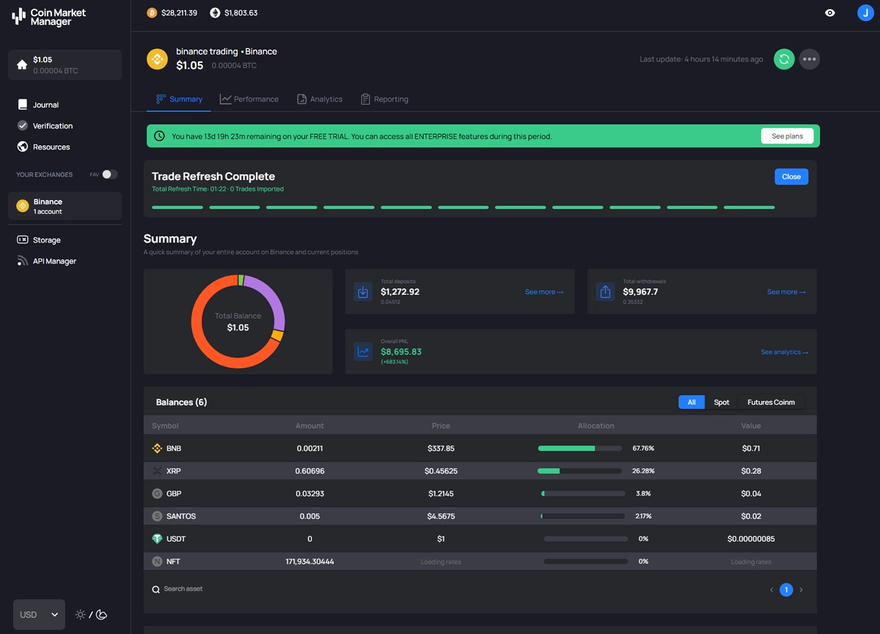Open the Storage section
This screenshot has width=880, height=634.
pyautogui.click(x=44, y=239)
